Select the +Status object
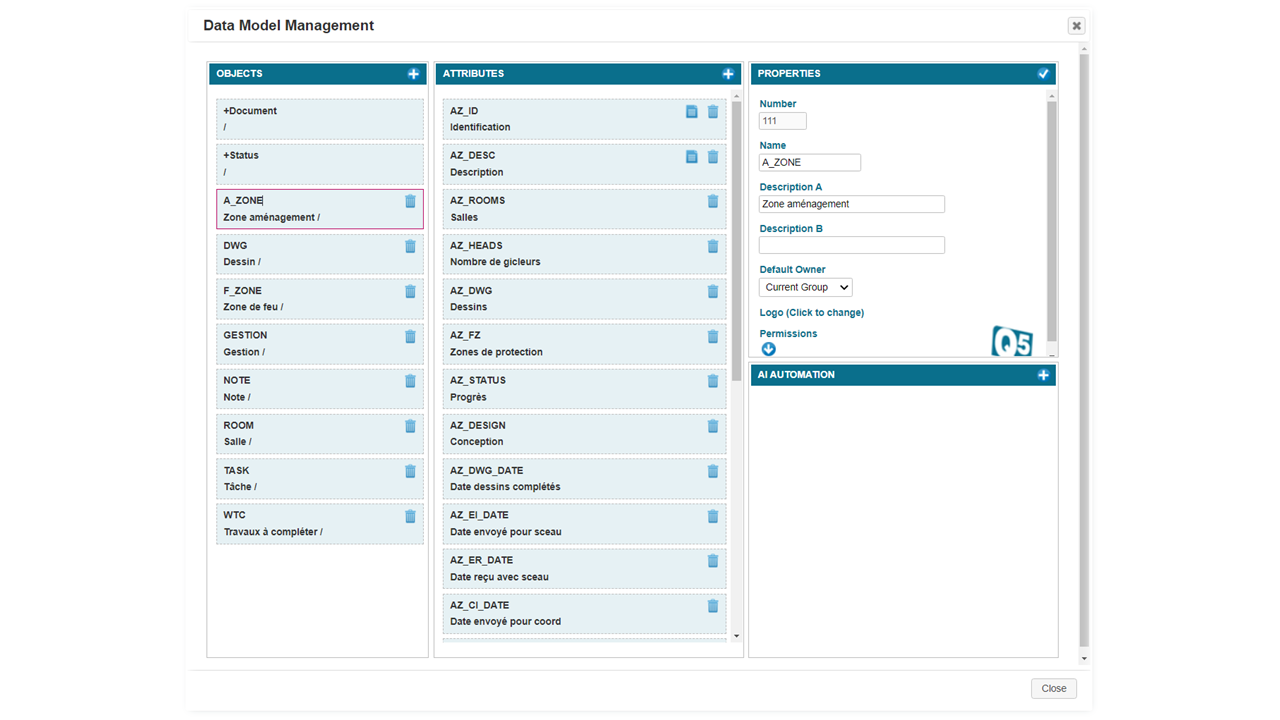The width and height of the screenshot is (1280, 720). [x=320, y=164]
